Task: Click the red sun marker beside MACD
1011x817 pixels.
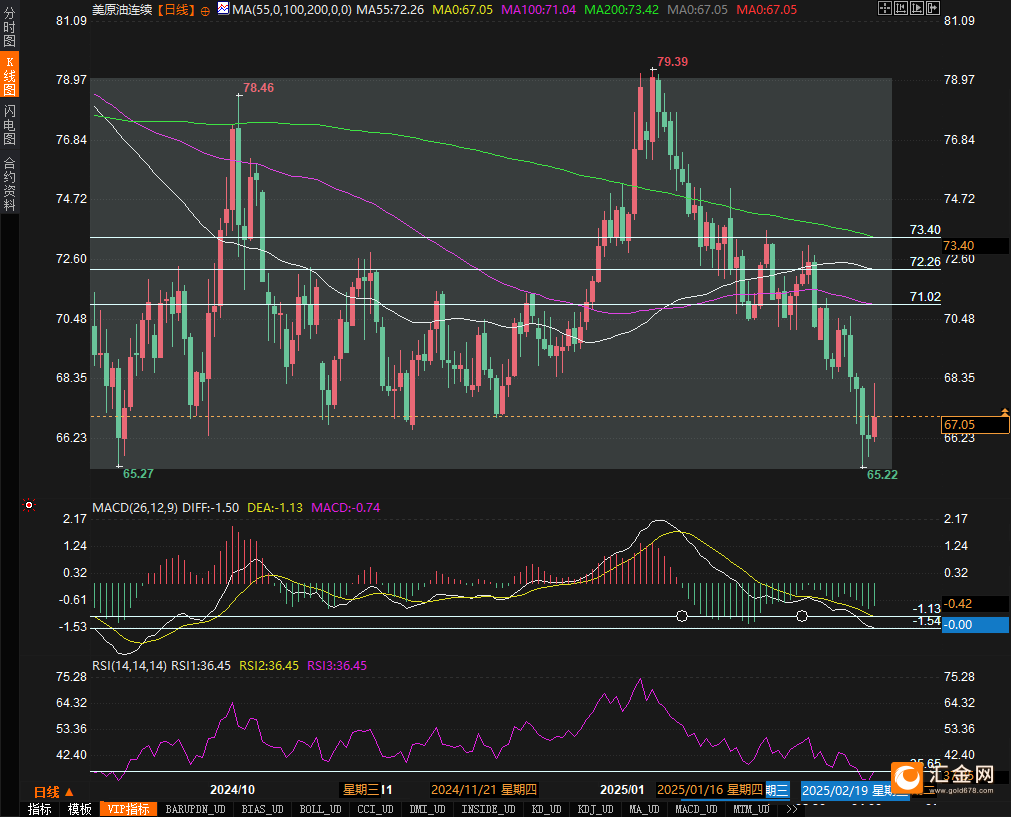Action: (28, 505)
